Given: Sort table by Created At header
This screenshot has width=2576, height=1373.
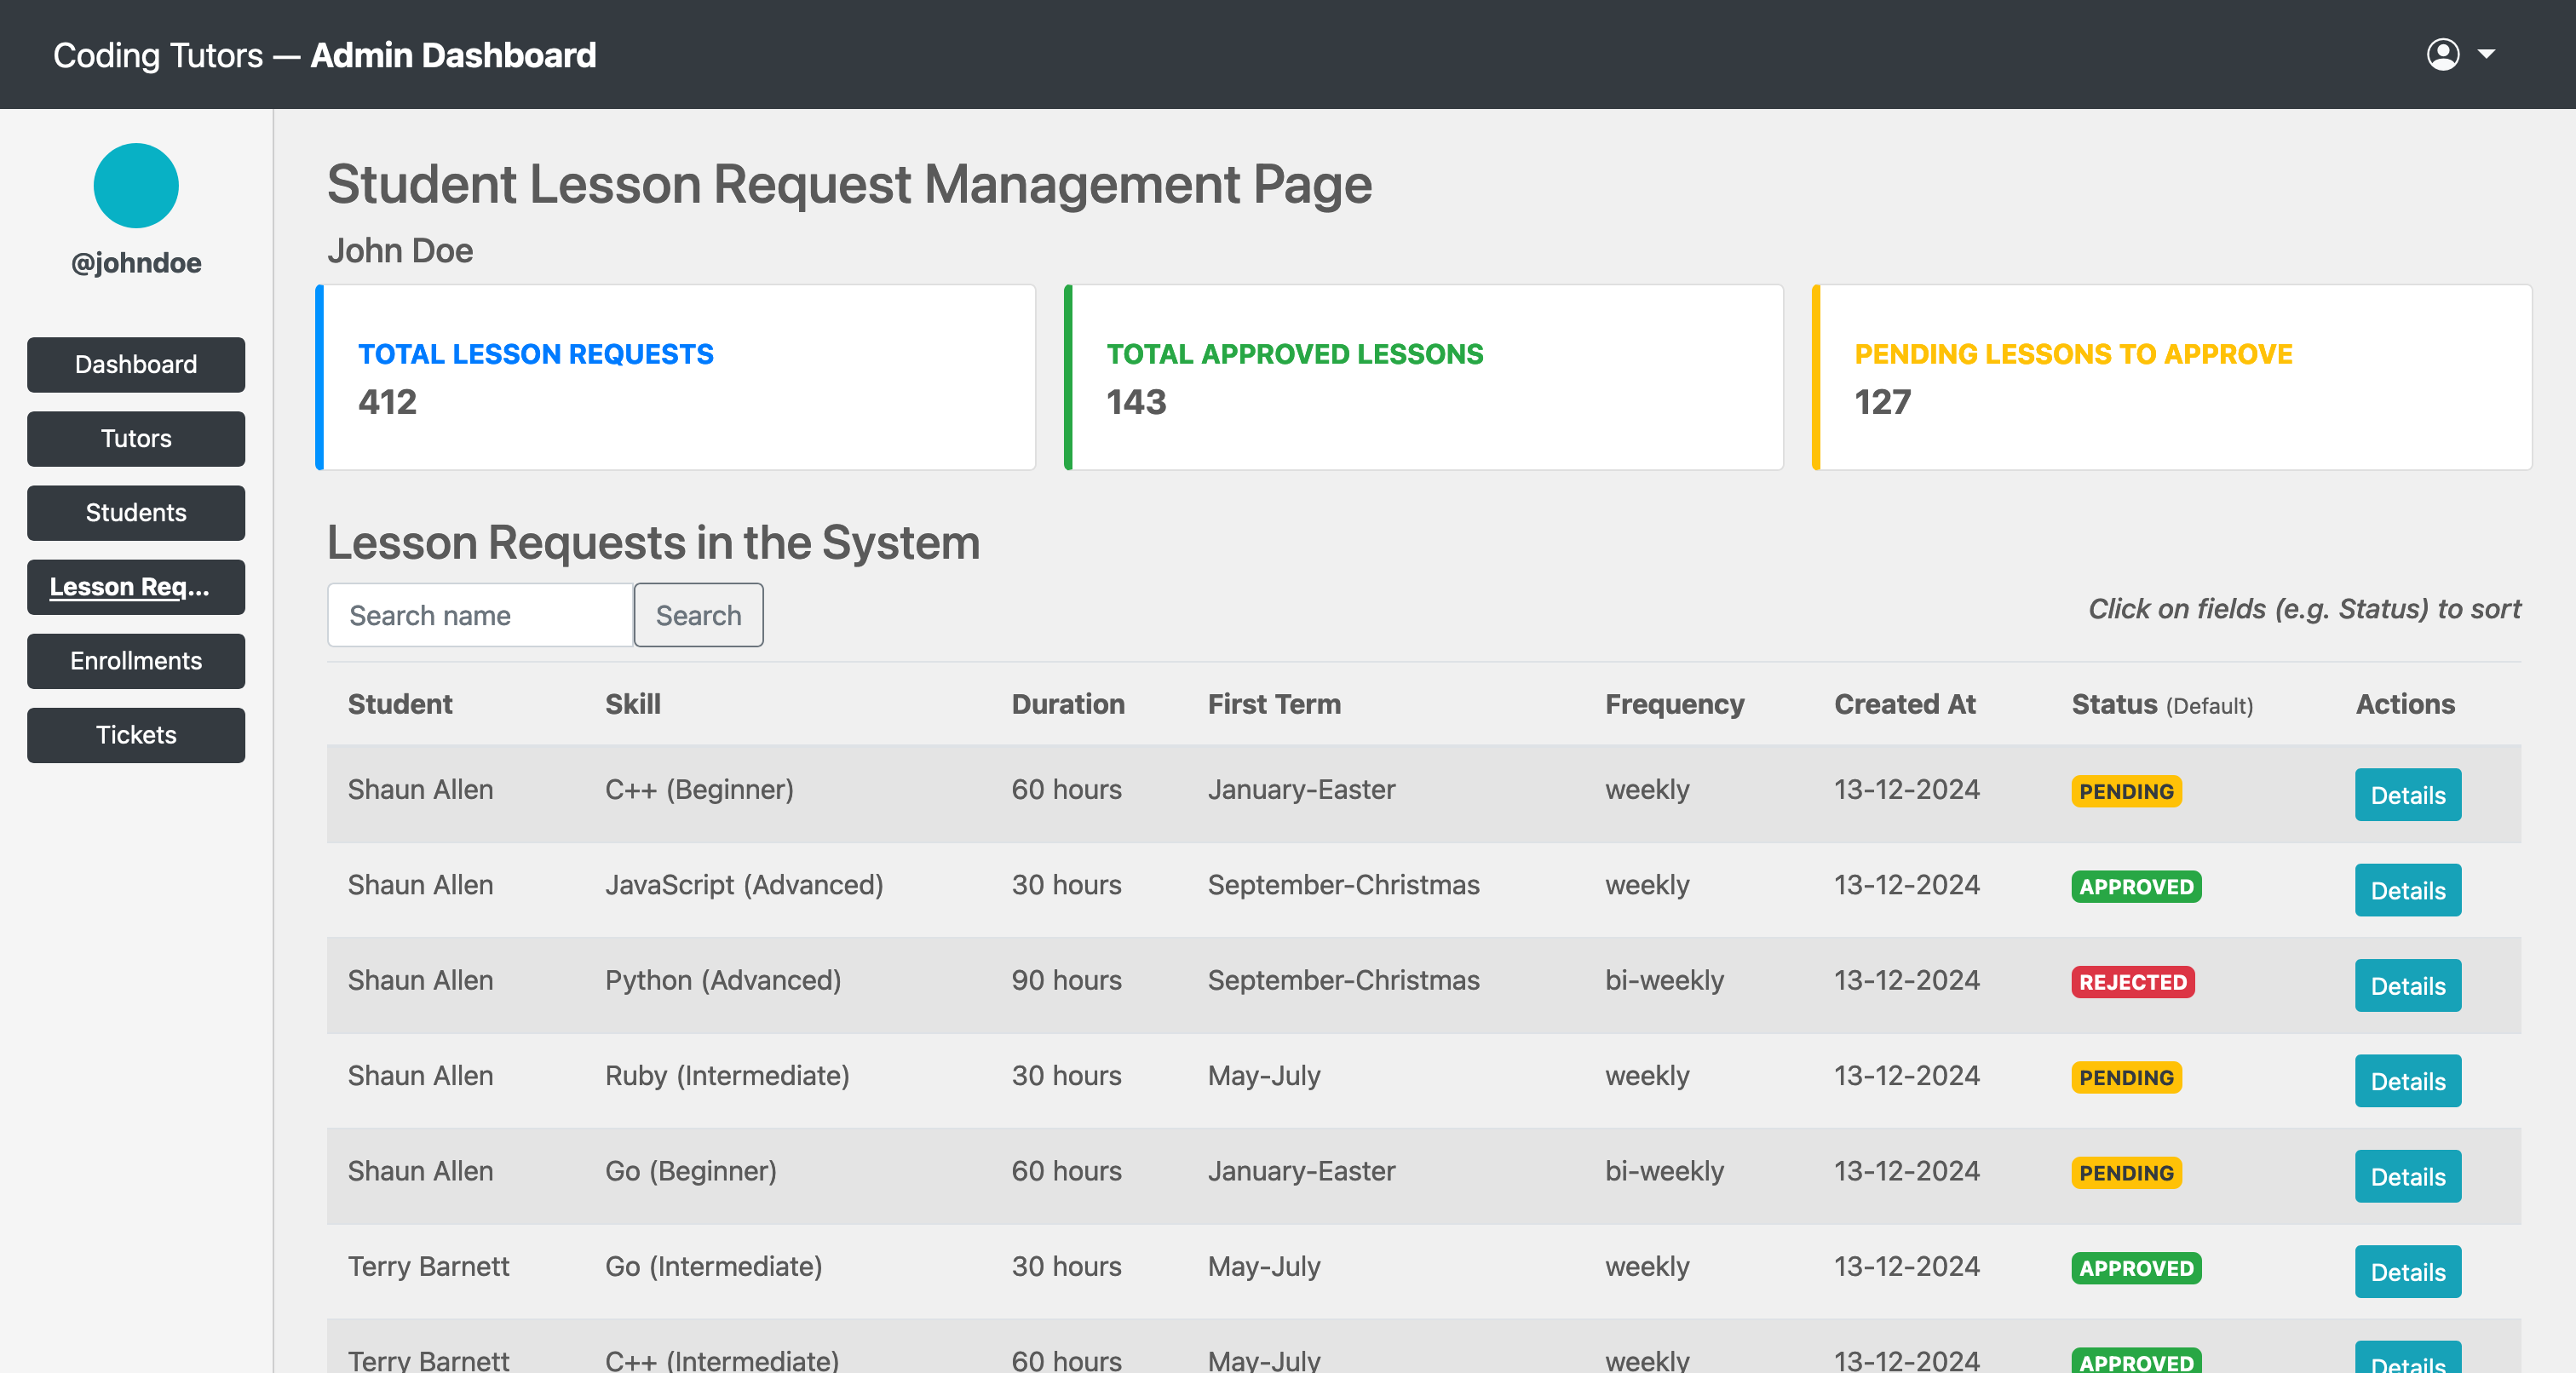Looking at the screenshot, I should click(x=1904, y=704).
